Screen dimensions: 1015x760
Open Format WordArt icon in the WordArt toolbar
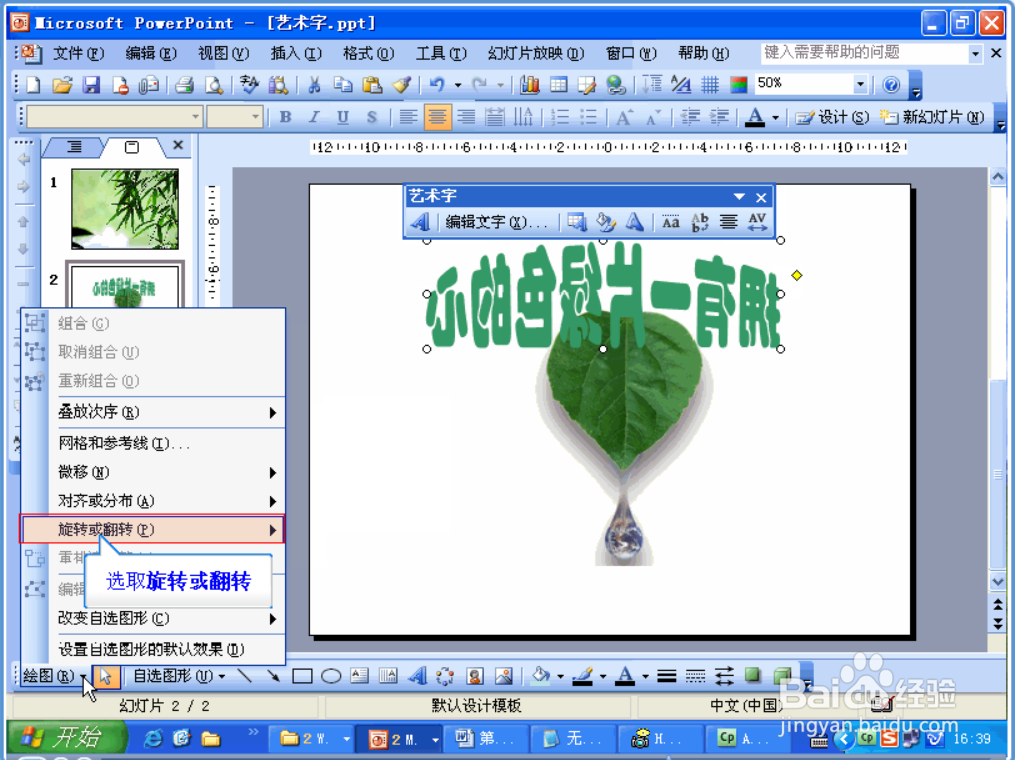point(606,222)
